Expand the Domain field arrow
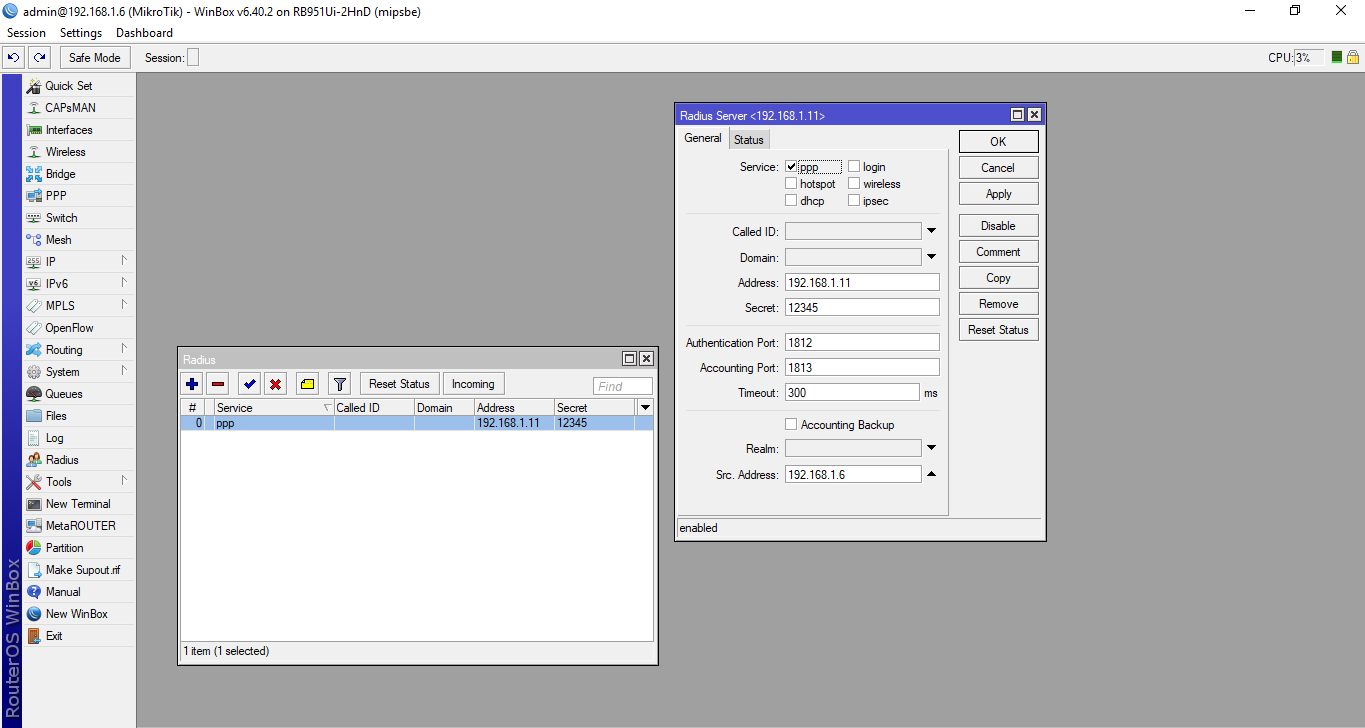This screenshot has width=1365, height=728. pyautogui.click(x=931, y=257)
